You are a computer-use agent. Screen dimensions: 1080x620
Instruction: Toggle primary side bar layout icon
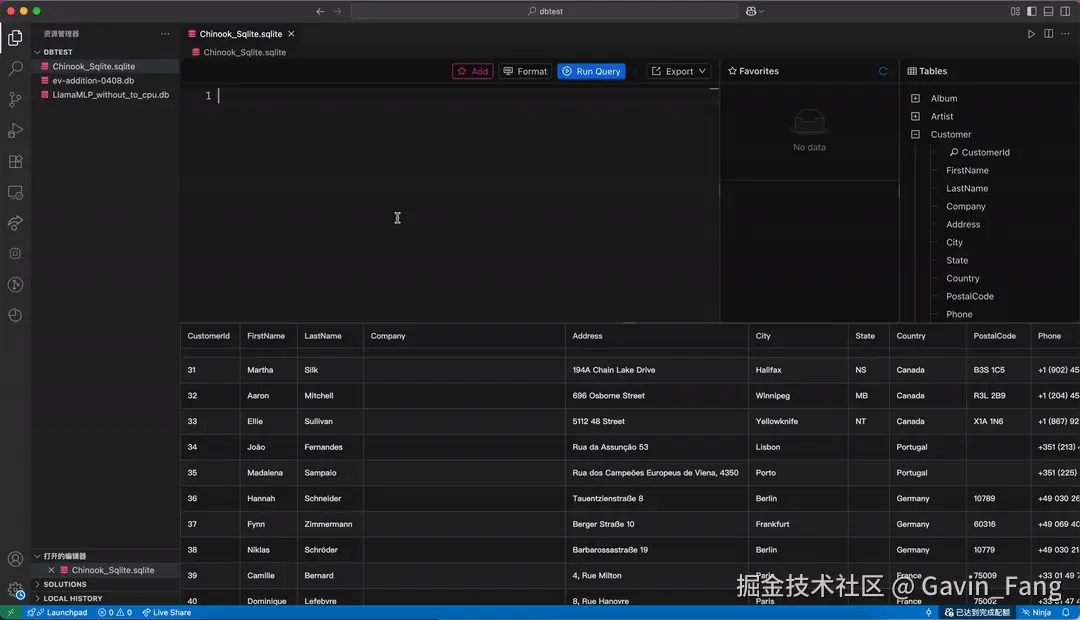point(1032,11)
